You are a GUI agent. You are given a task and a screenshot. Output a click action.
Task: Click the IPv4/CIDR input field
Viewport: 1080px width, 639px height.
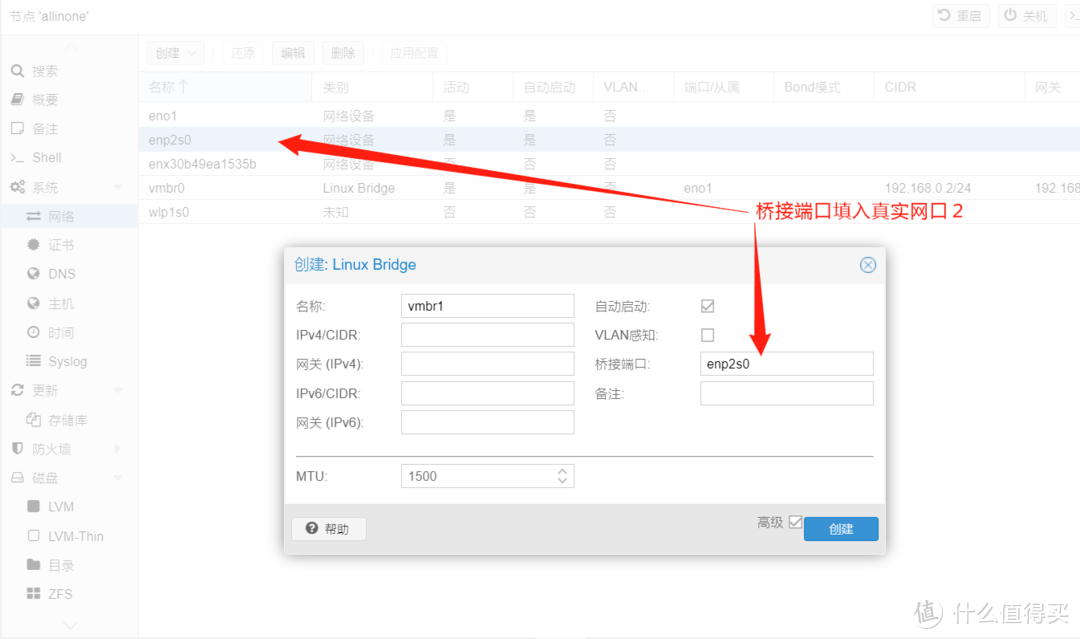coord(487,334)
